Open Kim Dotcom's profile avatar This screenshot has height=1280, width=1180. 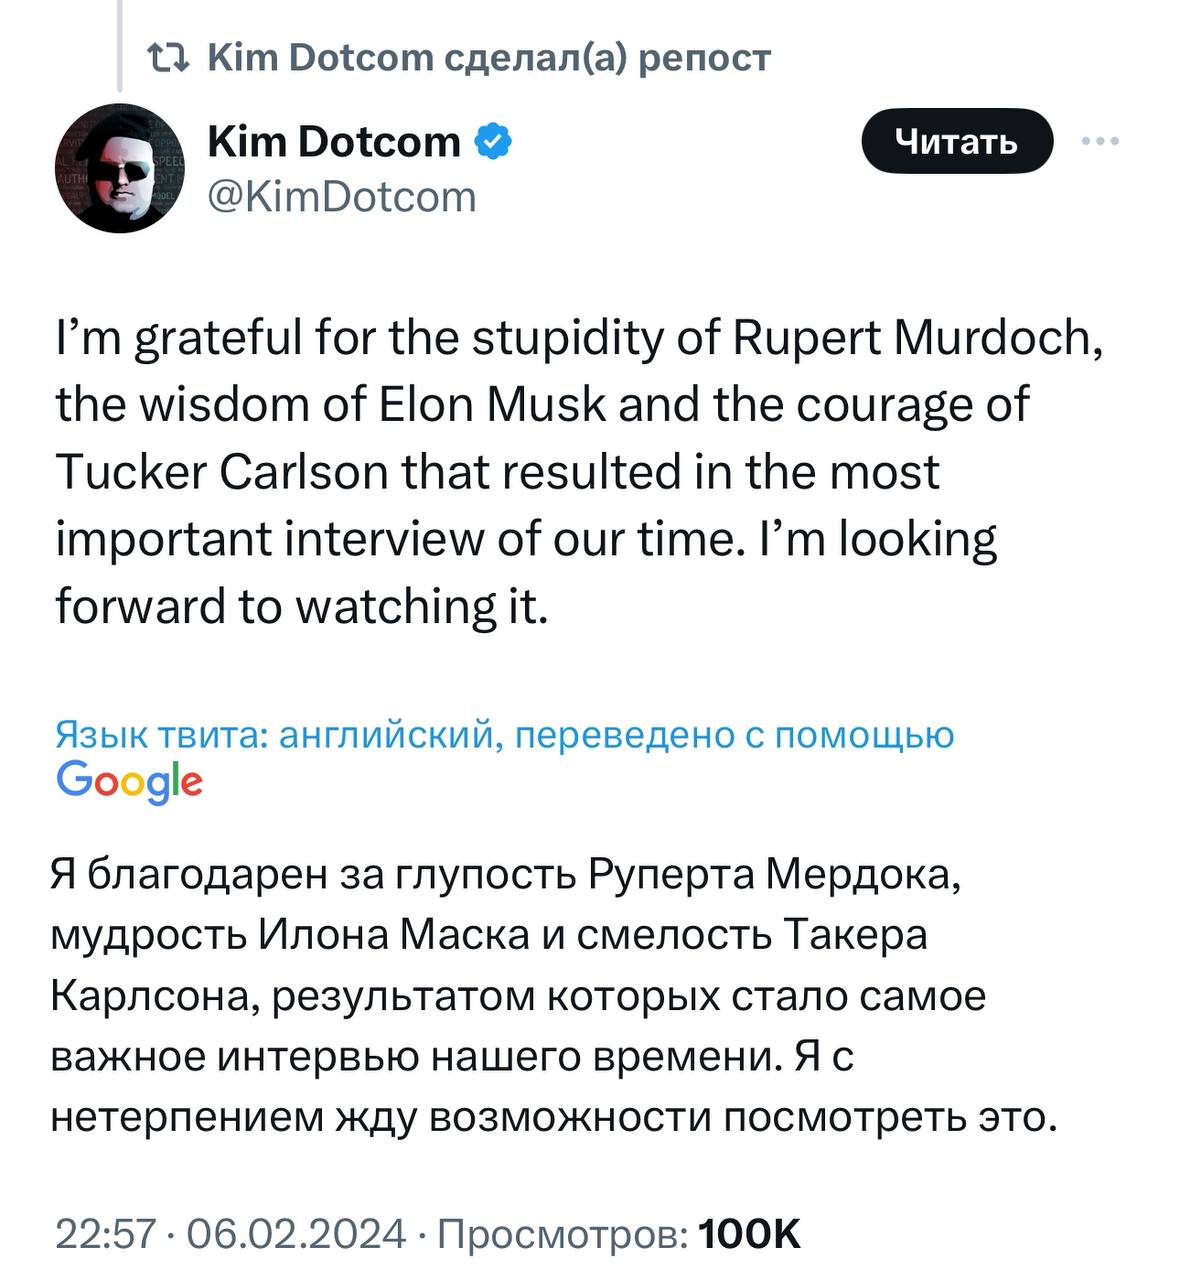click(119, 168)
